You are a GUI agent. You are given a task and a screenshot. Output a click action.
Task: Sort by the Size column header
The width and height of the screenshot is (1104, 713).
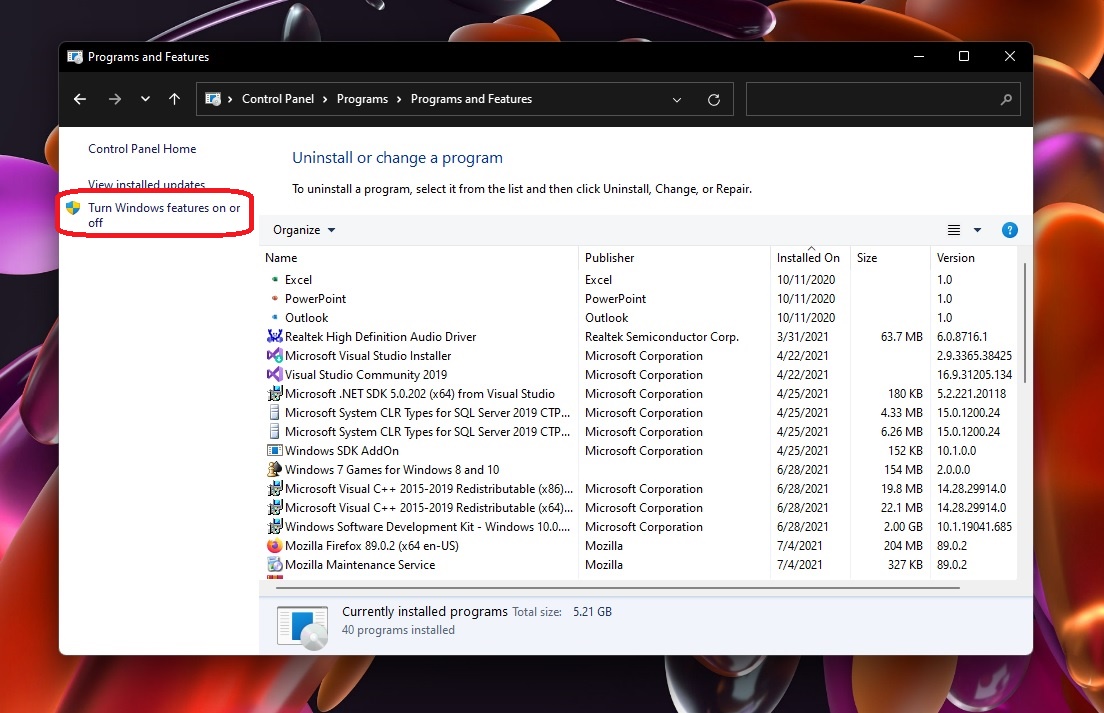(x=890, y=258)
